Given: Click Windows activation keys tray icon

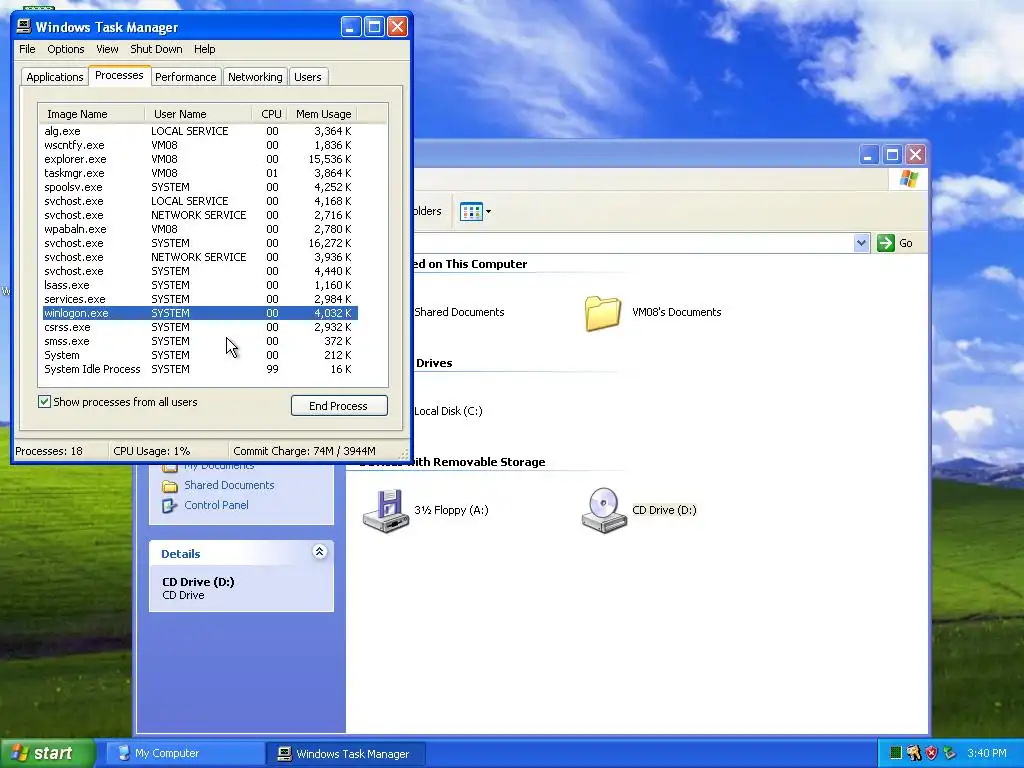Looking at the screenshot, I should tap(914, 753).
